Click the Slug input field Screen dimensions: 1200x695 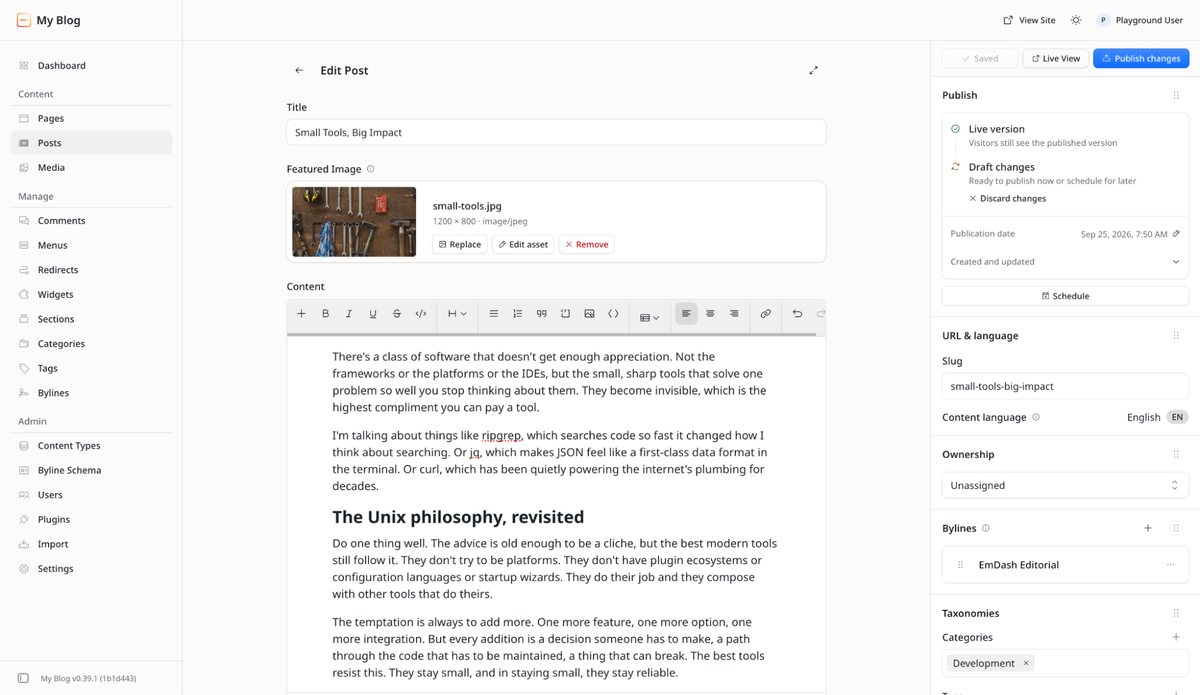pyautogui.click(x=1065, y=386)
